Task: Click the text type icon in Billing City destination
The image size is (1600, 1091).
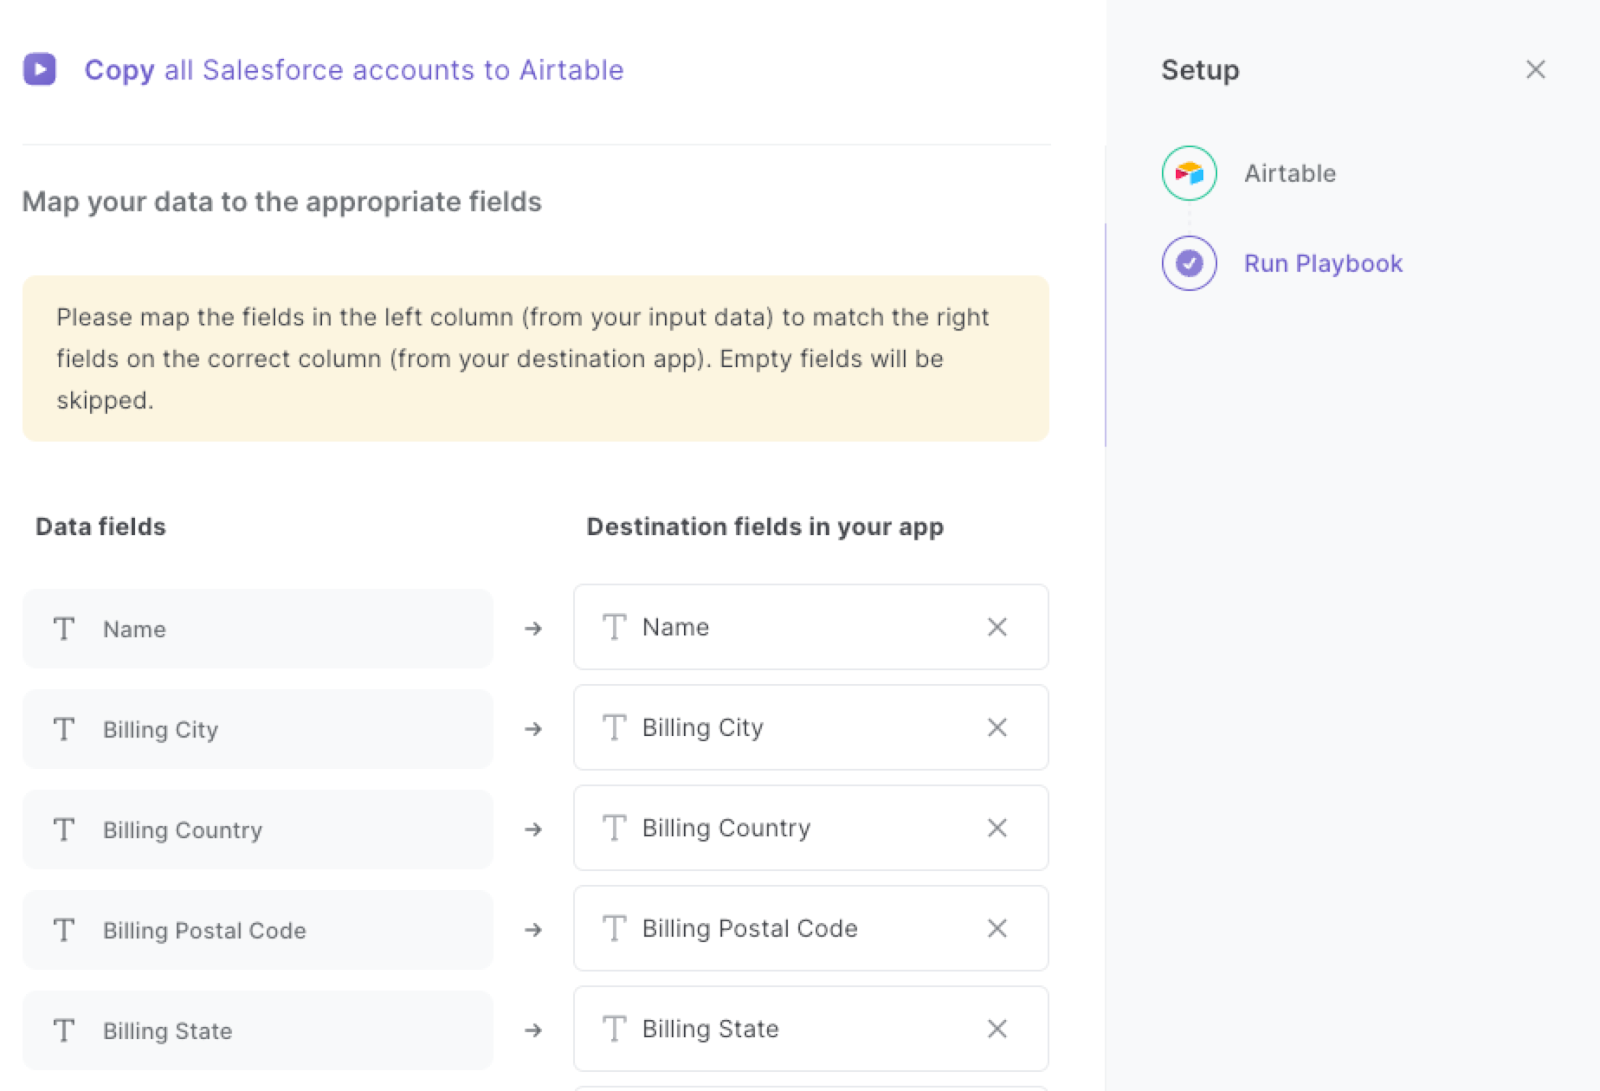Action: point(614,728)
